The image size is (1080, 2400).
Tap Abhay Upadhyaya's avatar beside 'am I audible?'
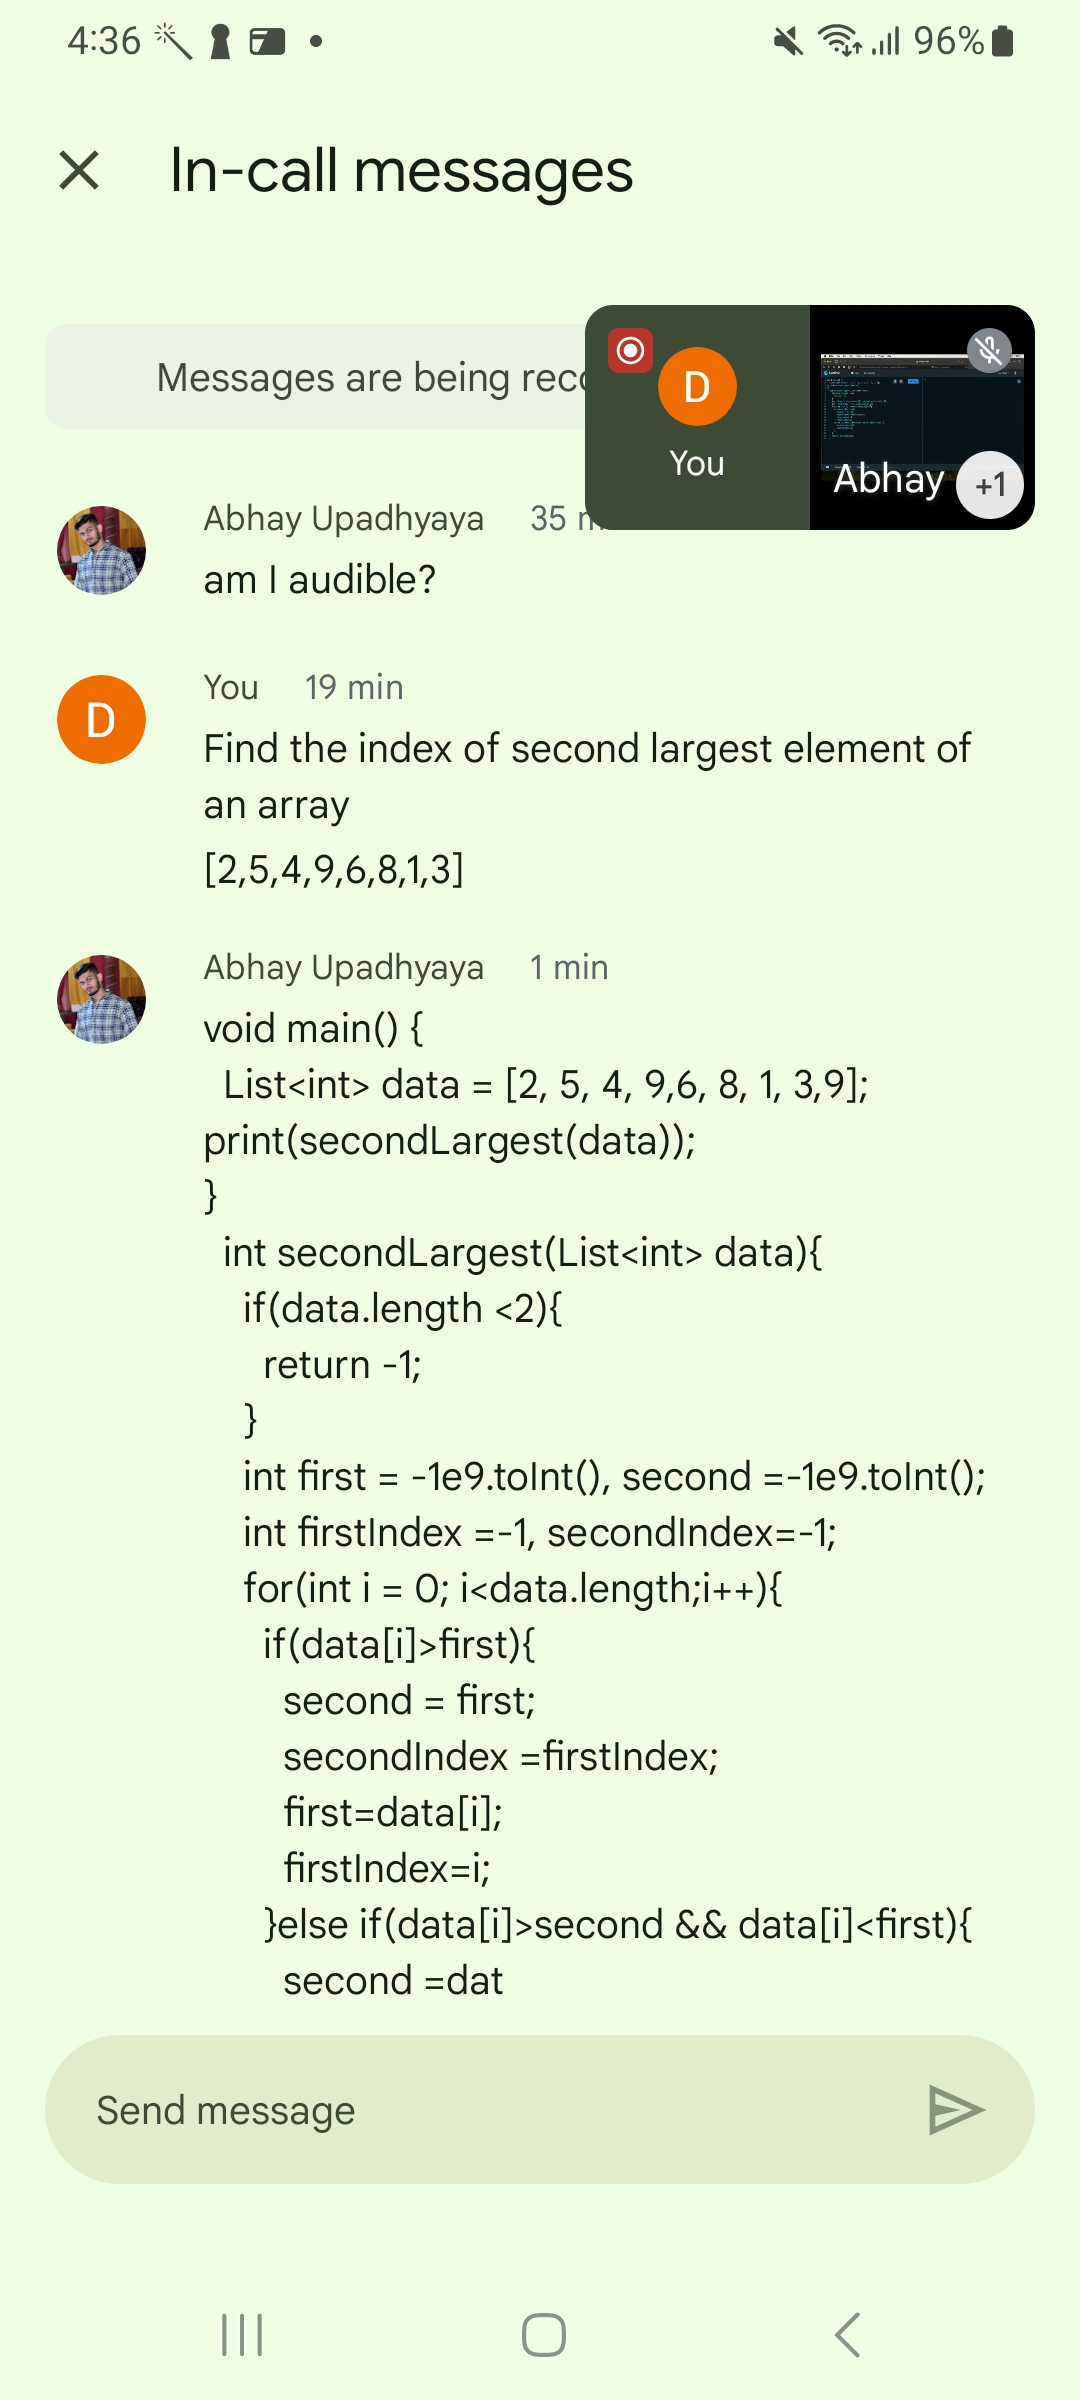tap(101, 550)
